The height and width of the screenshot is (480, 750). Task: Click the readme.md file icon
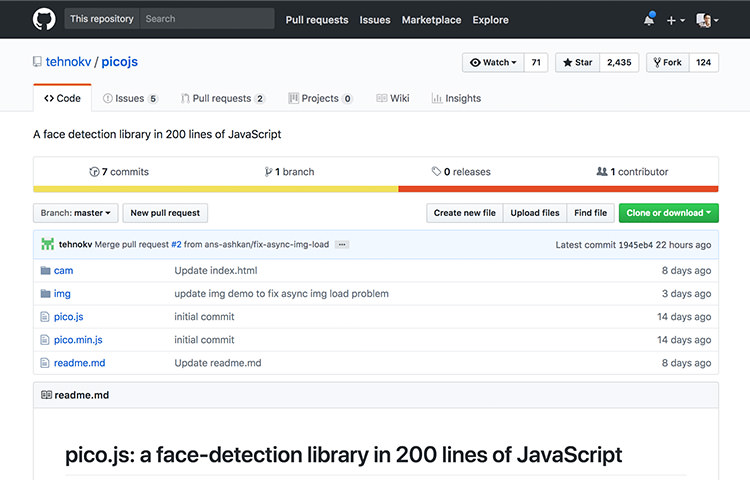(x=45, y=363)
